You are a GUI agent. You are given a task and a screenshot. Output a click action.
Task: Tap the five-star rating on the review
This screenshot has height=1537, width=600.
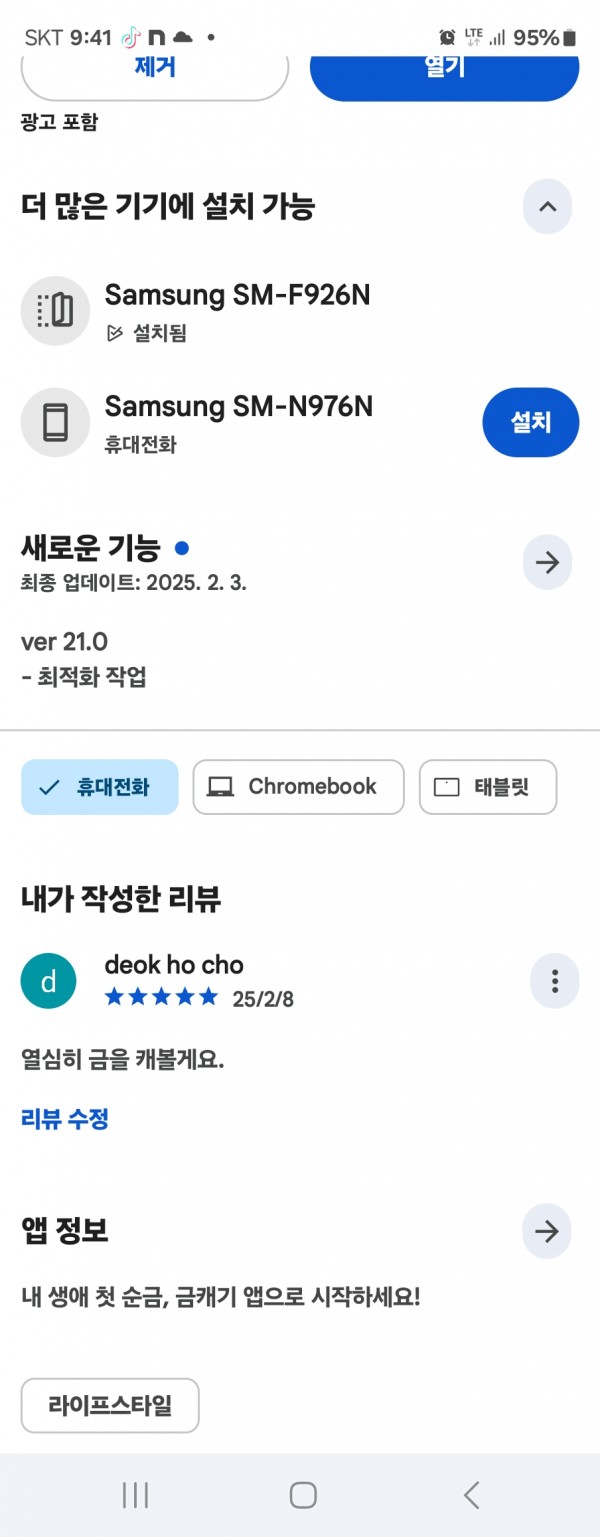tap(161, 996)
